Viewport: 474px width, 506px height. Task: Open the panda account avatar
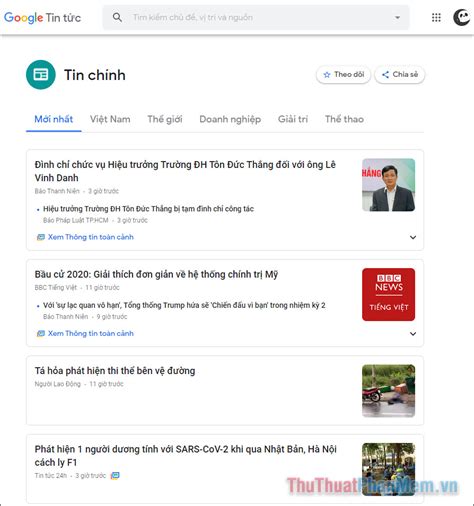point(462,17)
